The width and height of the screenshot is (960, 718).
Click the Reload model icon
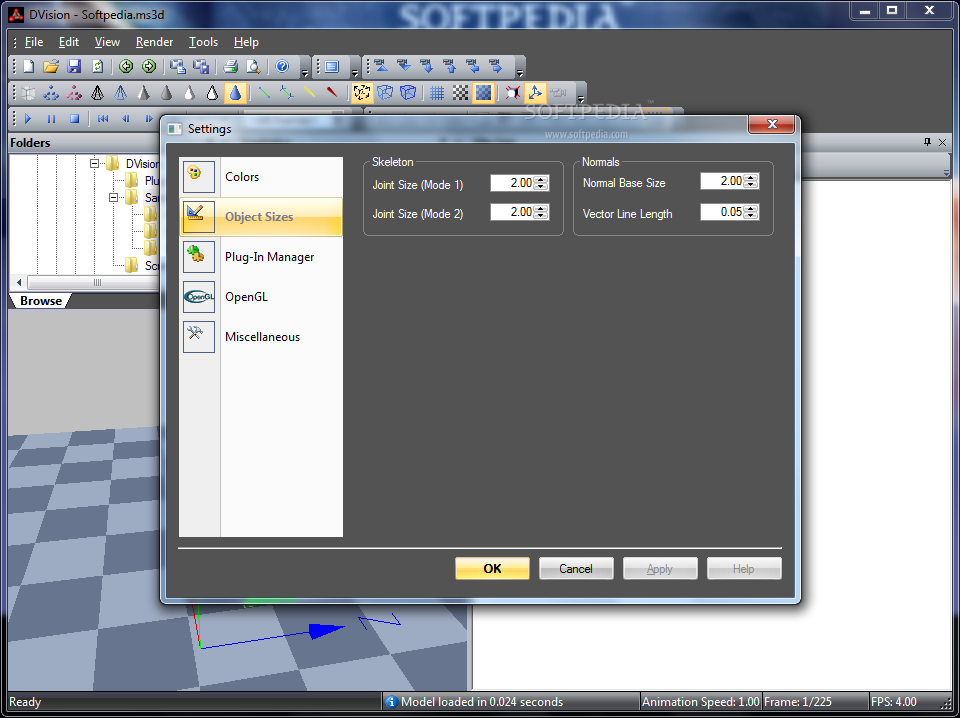[97, 66]
